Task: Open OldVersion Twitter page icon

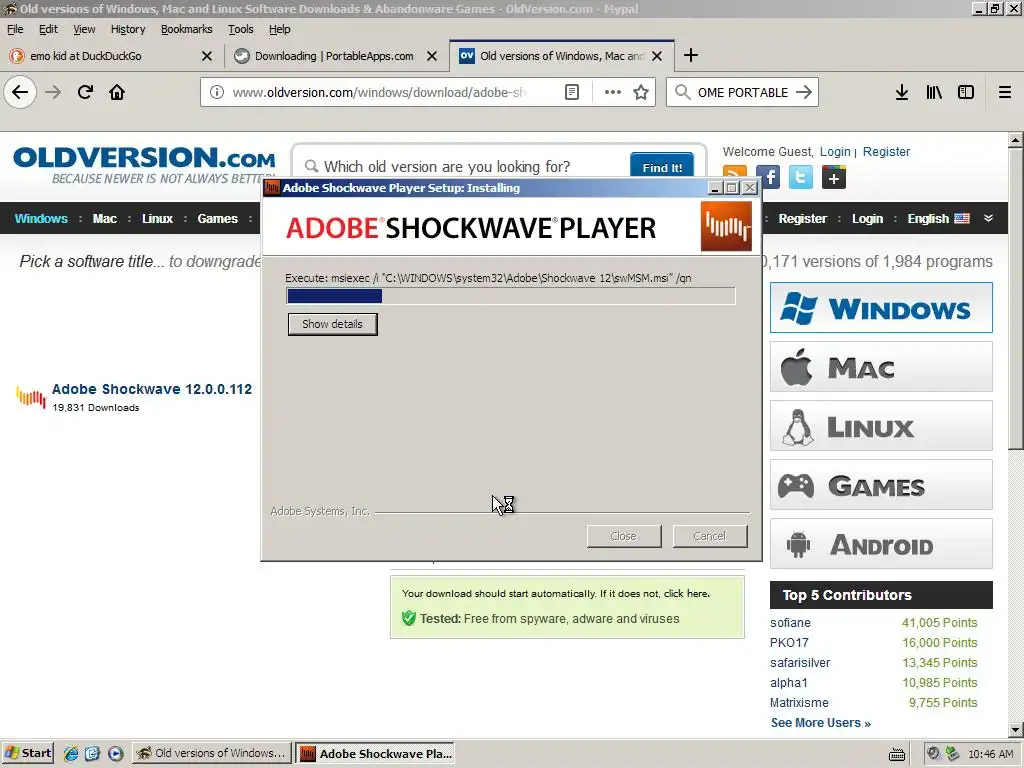Action: [x=801, y=177]
